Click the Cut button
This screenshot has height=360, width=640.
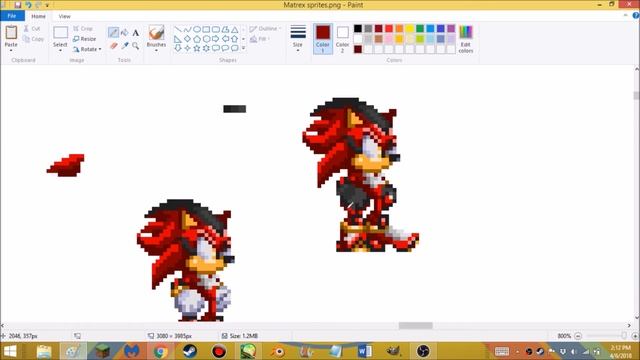(x=32, y=29)
